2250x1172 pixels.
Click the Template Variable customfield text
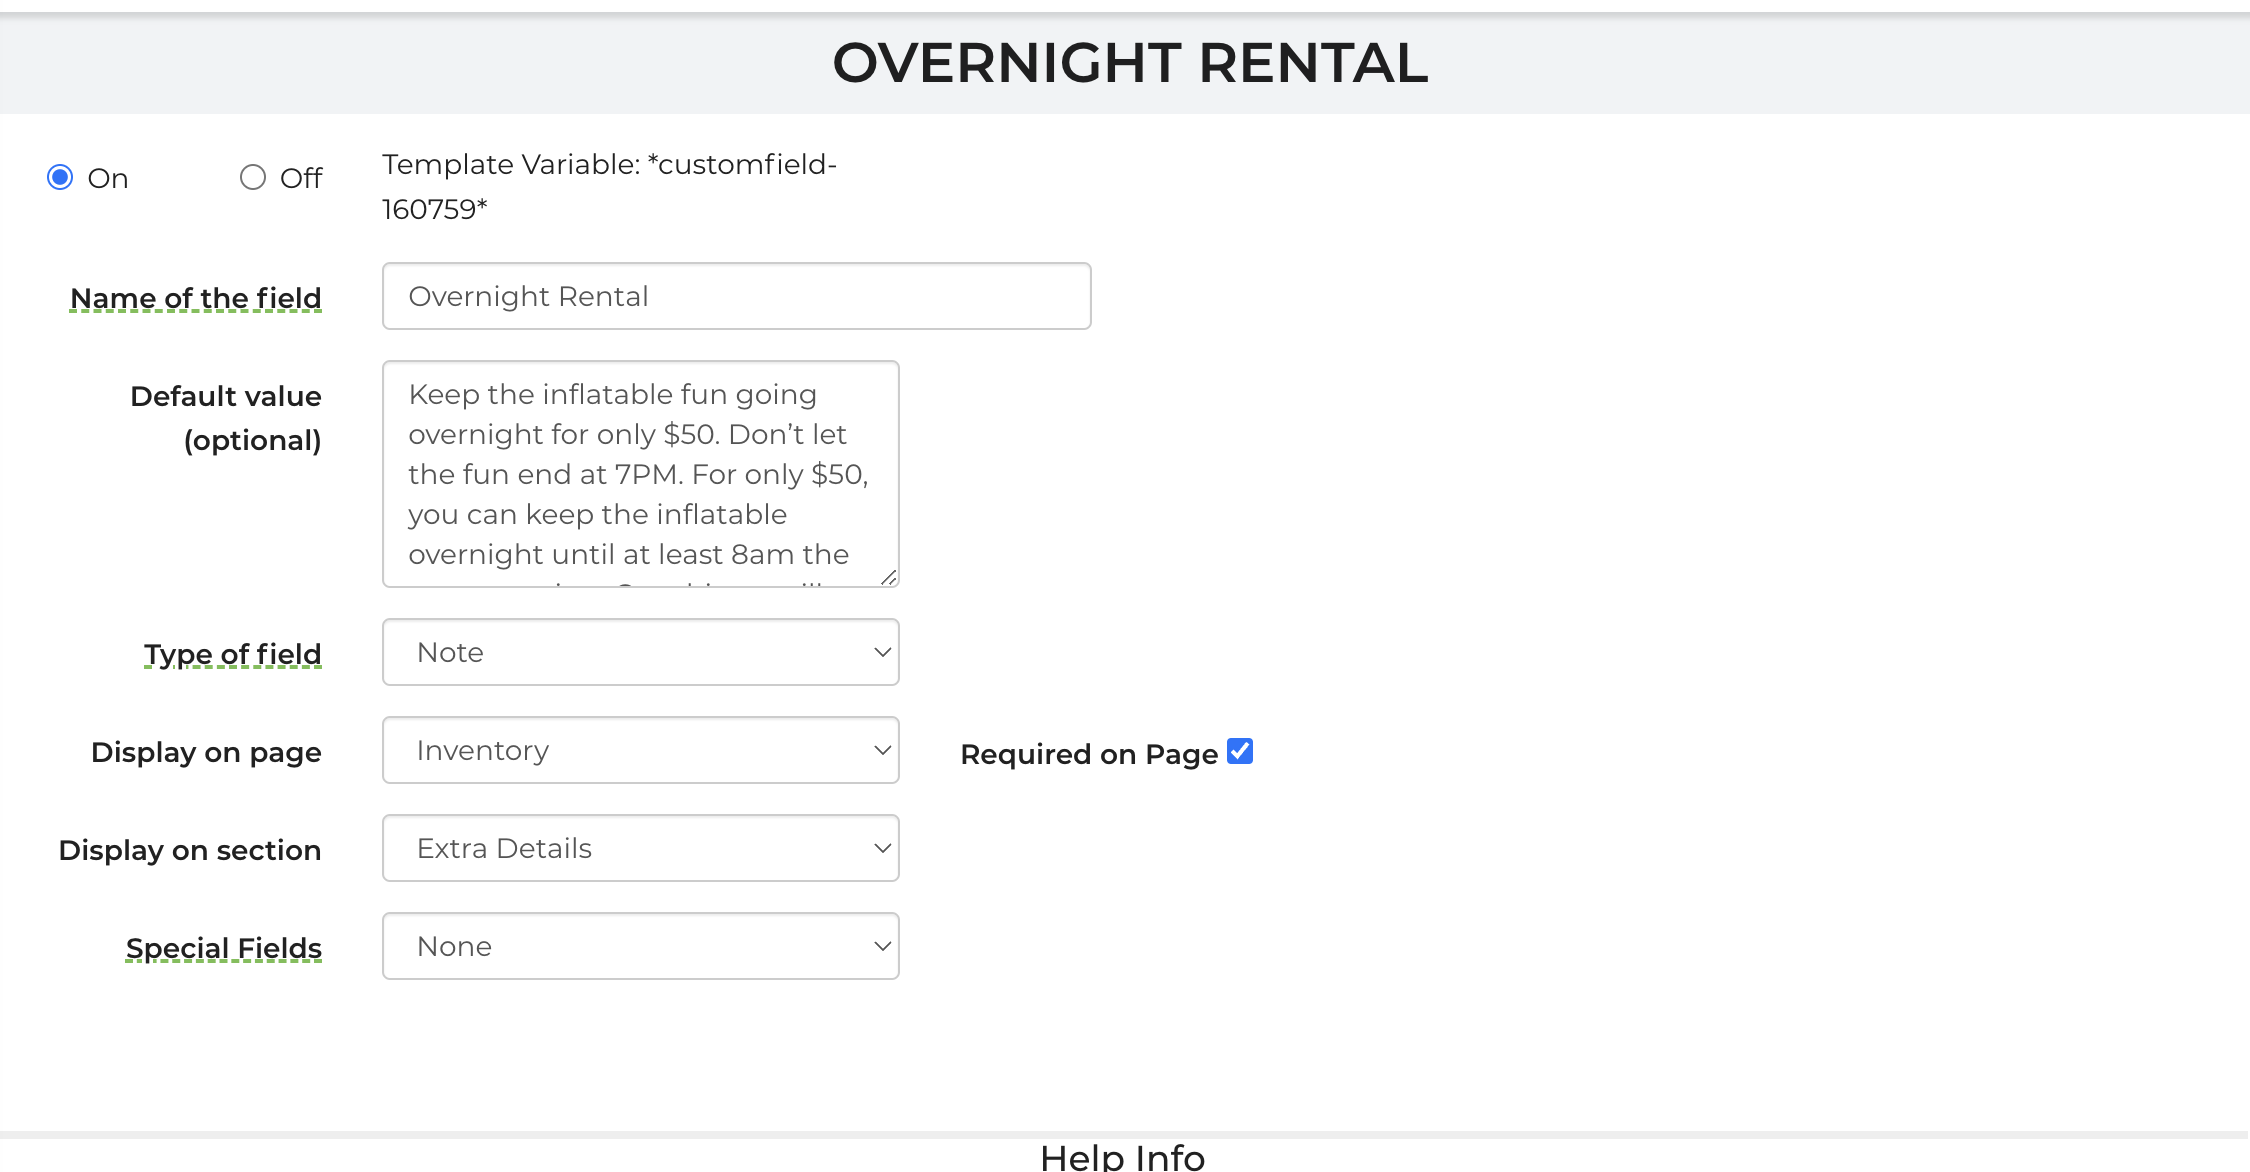pyautogui.click(x=609, y=186)
